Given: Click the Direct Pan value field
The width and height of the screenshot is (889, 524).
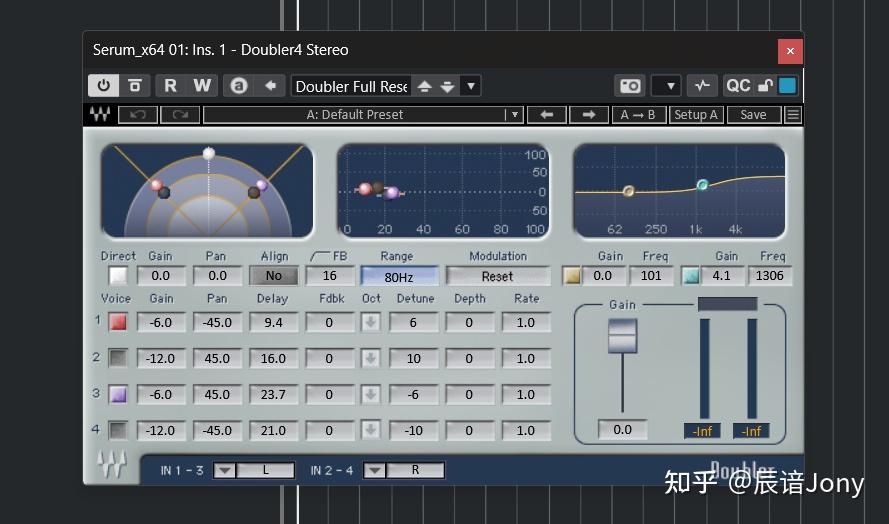Looking at the screenshot, I should point(217,276).
